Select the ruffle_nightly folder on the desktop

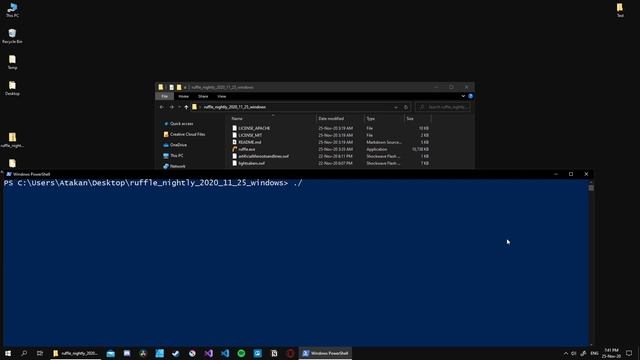click(12, 140)
